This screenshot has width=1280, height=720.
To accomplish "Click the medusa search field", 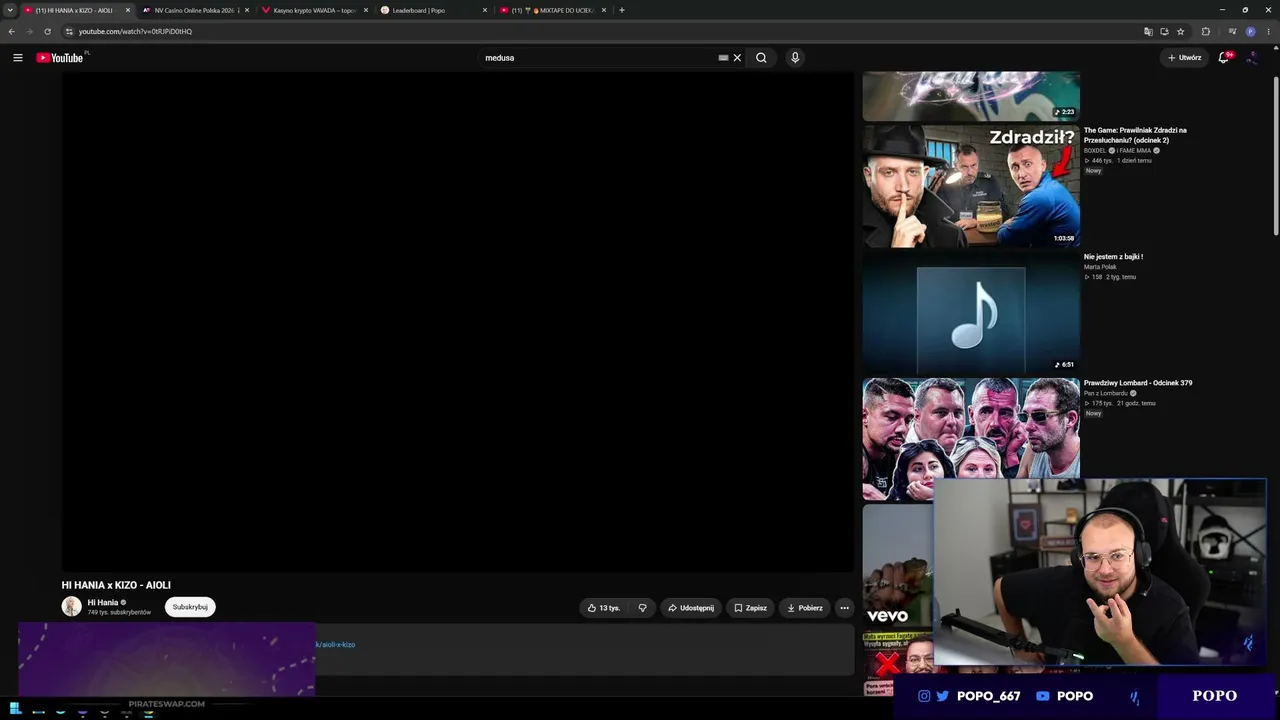I will [598, 58].
